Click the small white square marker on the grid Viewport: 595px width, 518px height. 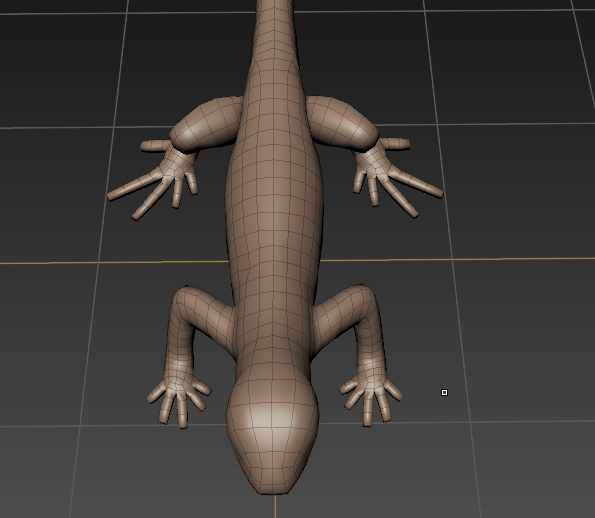pos(444,392)
